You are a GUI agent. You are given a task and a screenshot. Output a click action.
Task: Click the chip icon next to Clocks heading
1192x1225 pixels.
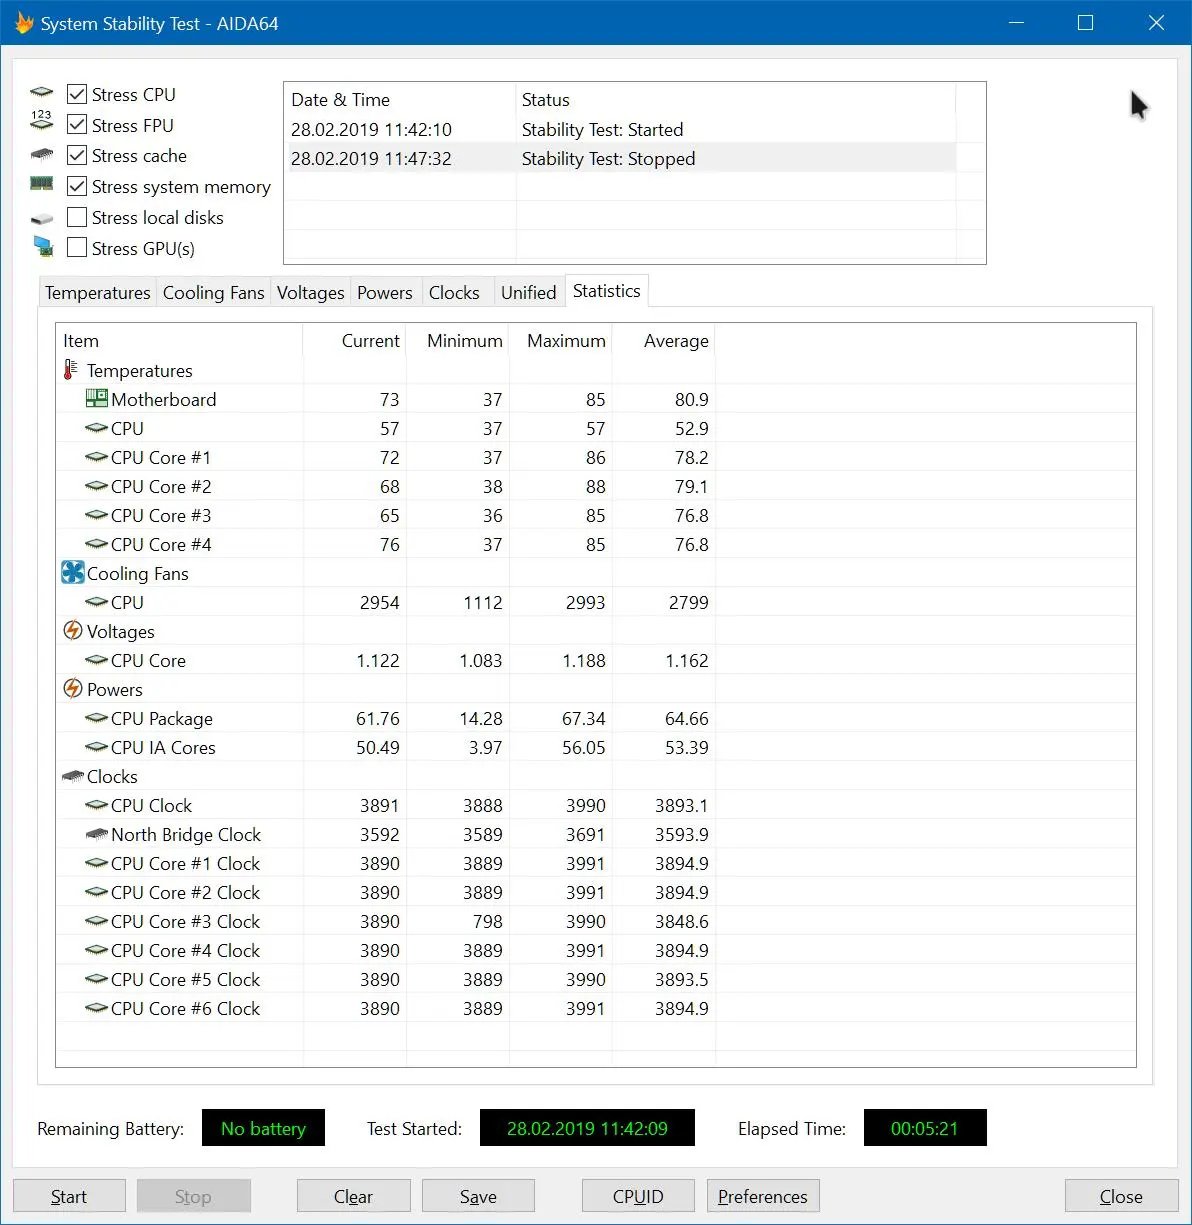click(73, 776)
